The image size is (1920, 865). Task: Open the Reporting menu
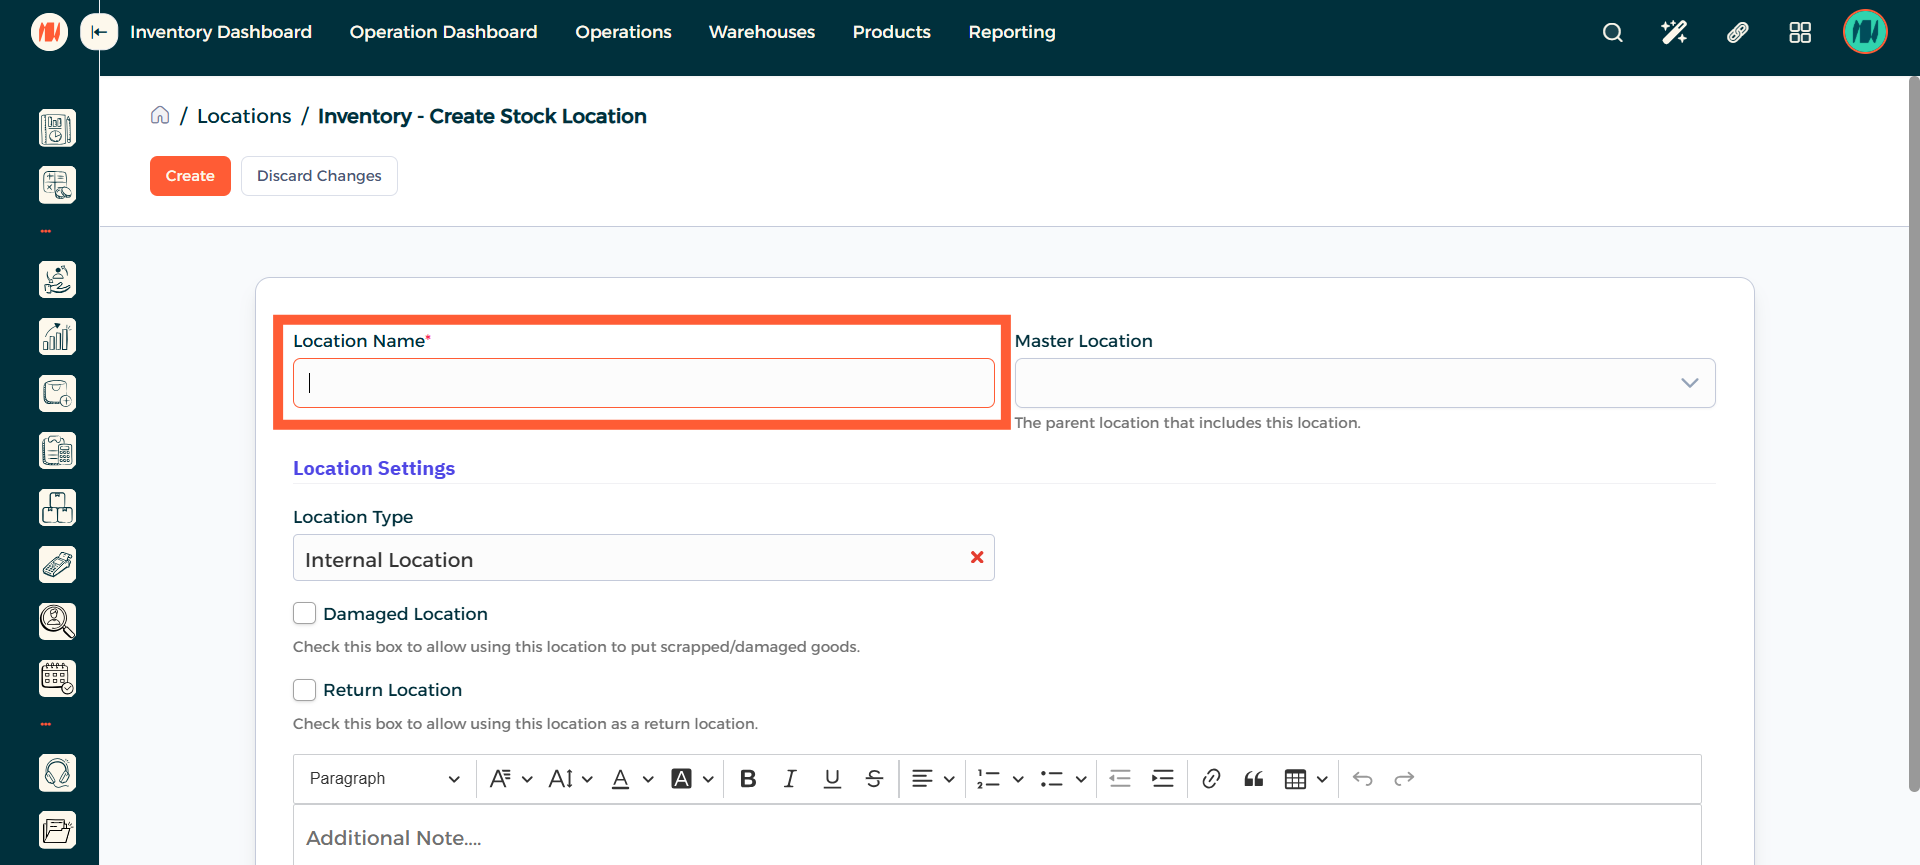(x=1011, y=32)
